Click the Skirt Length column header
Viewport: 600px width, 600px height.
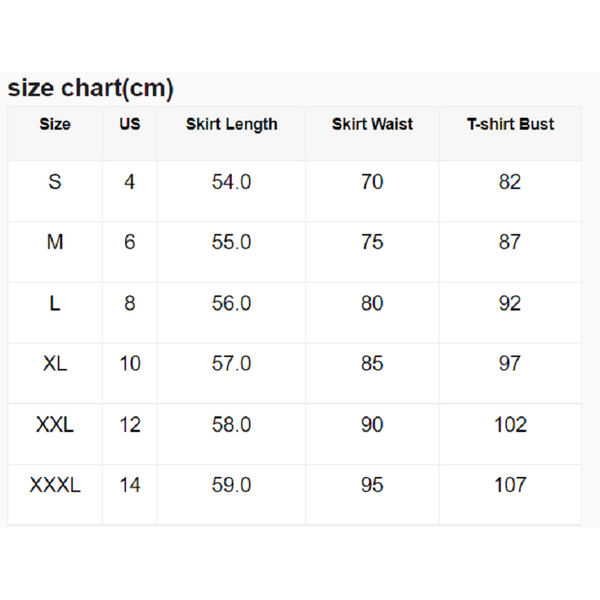pyautogui.click(x=232, y=125)
